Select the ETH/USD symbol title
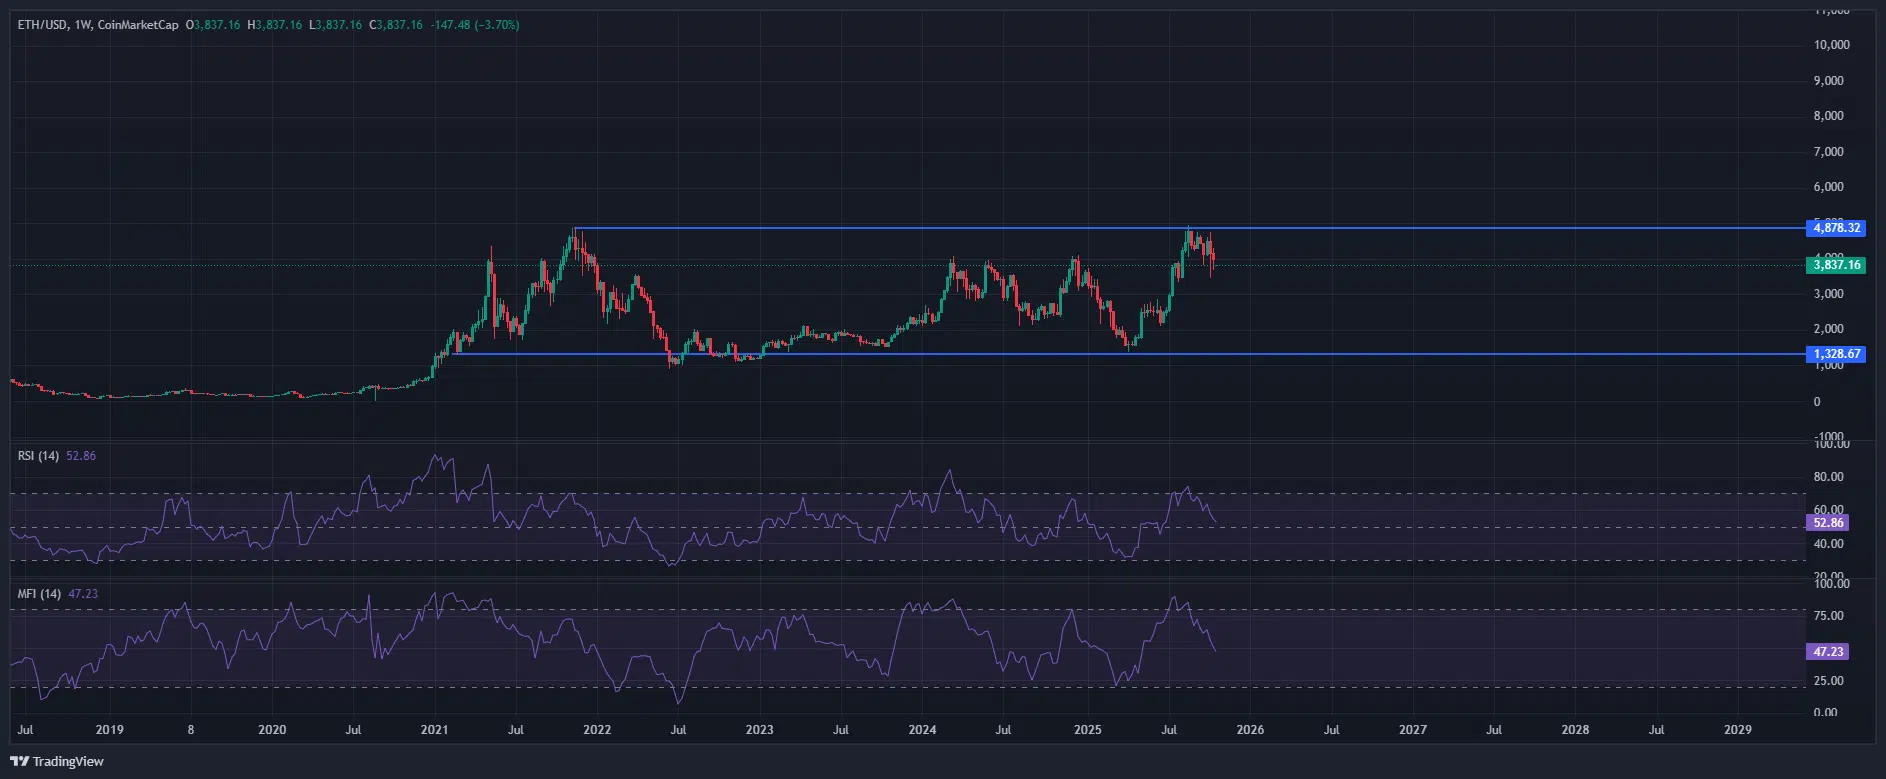Screen dimensions: 1886x779 click(x=41, y=25)
